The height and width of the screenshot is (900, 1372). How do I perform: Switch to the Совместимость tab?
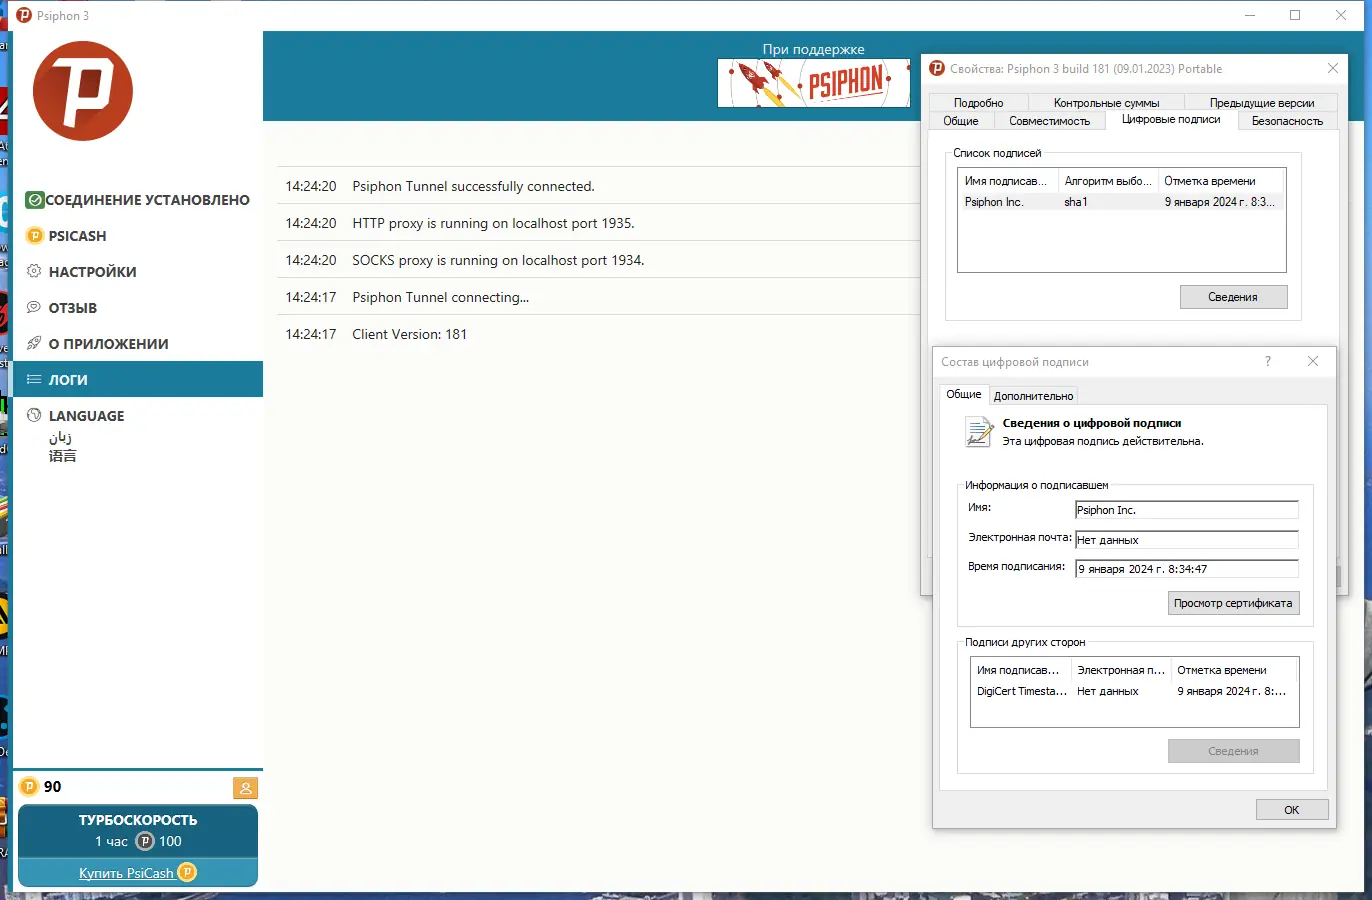(x=1049, y=121)
